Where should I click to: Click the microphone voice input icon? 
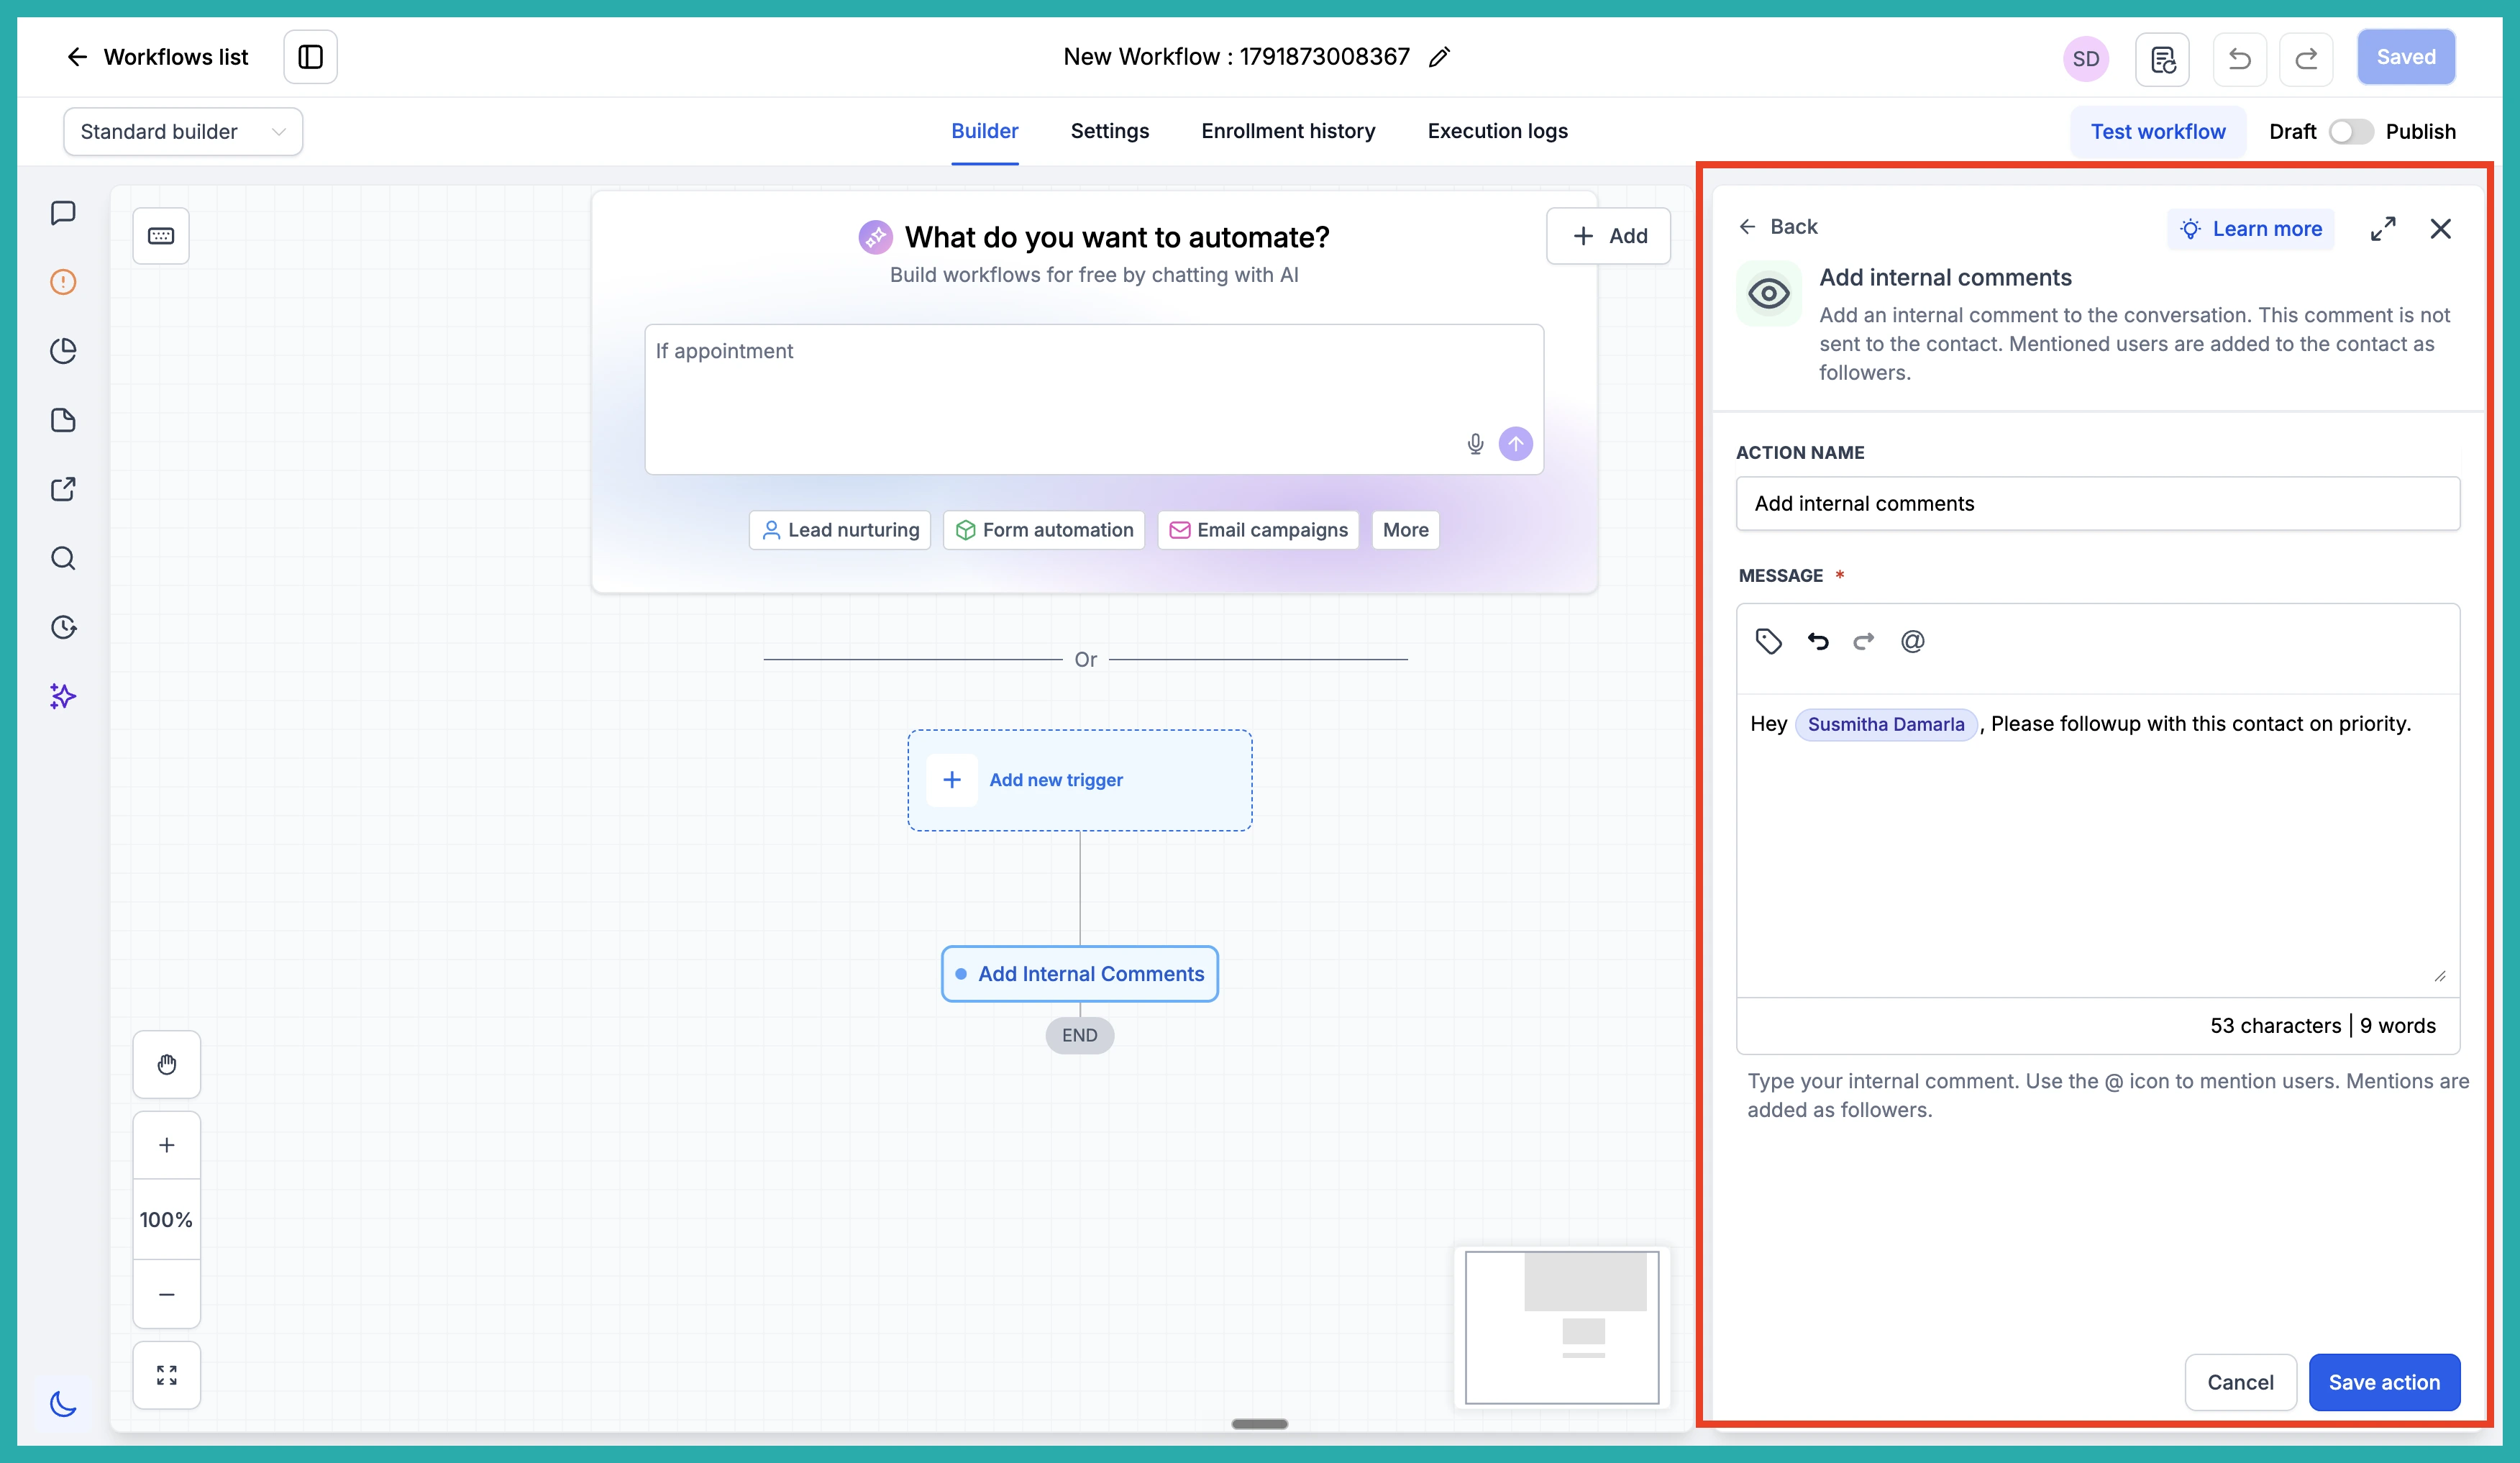1475,444
